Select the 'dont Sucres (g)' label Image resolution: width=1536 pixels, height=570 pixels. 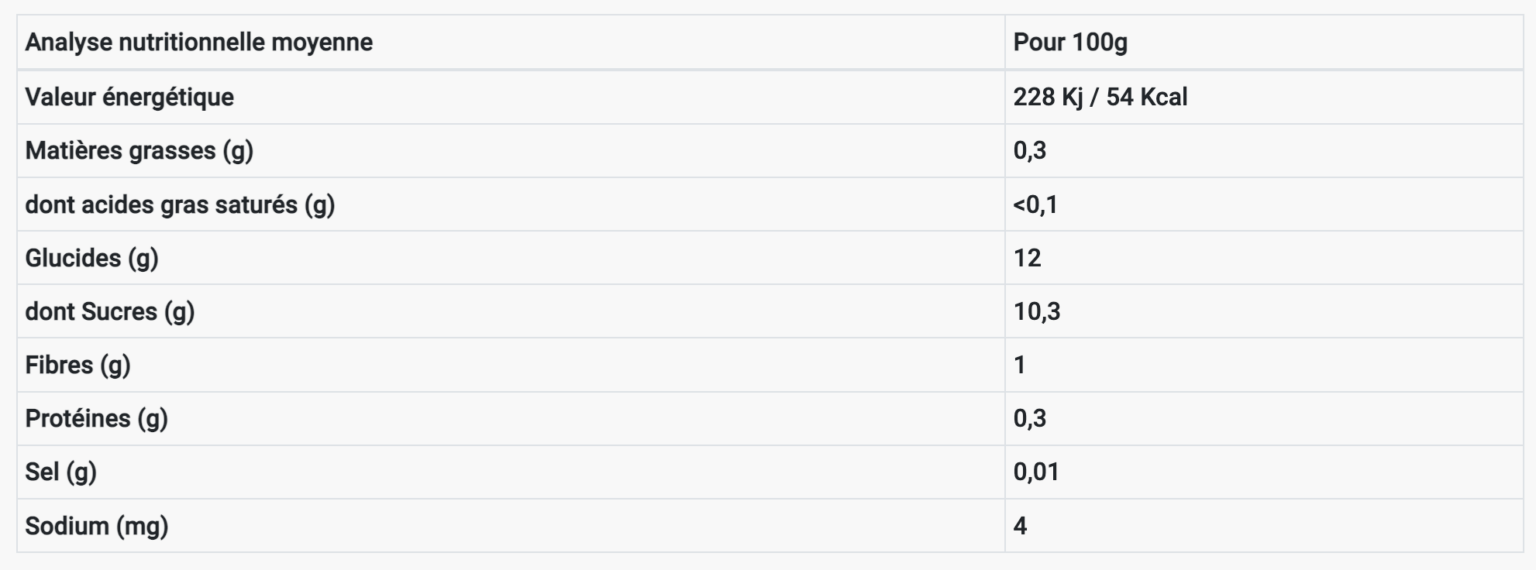pyautogui.click(x=110, y=311)
